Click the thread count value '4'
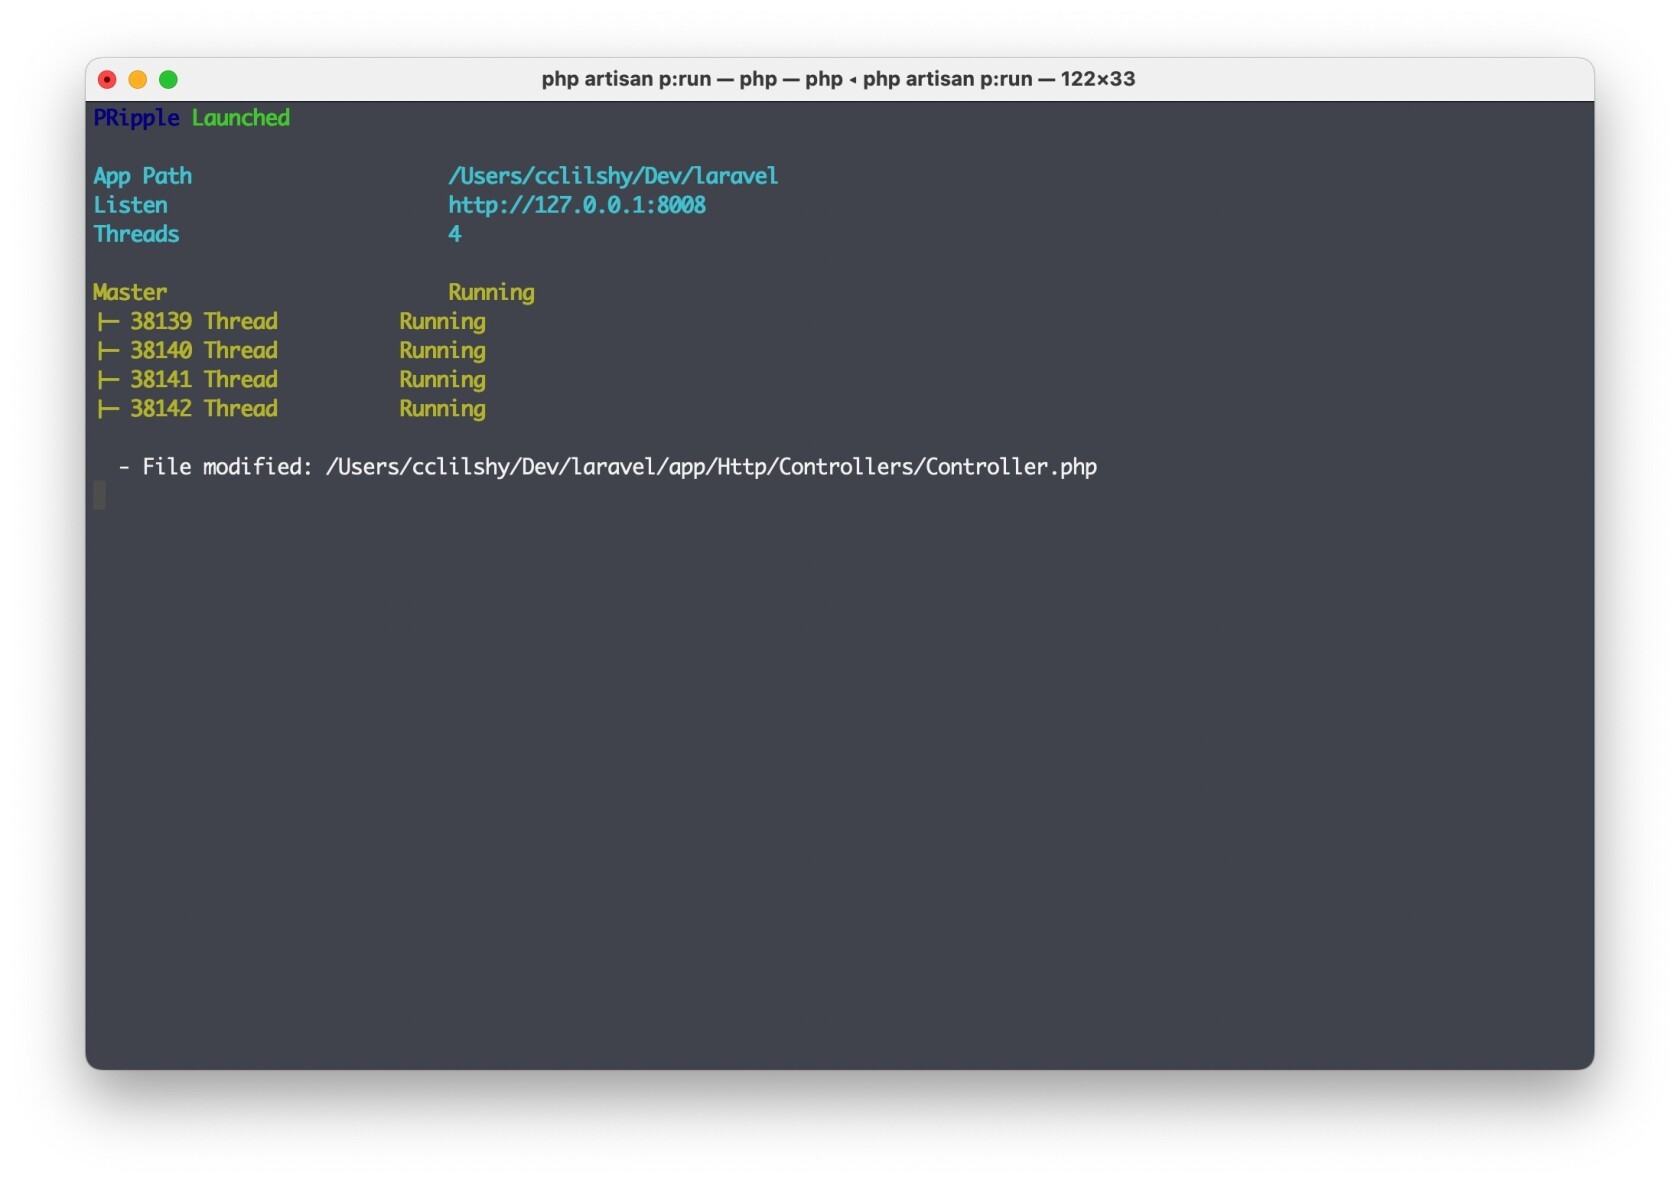This screenshot has height=1183, width=1680. coord(454,234)
